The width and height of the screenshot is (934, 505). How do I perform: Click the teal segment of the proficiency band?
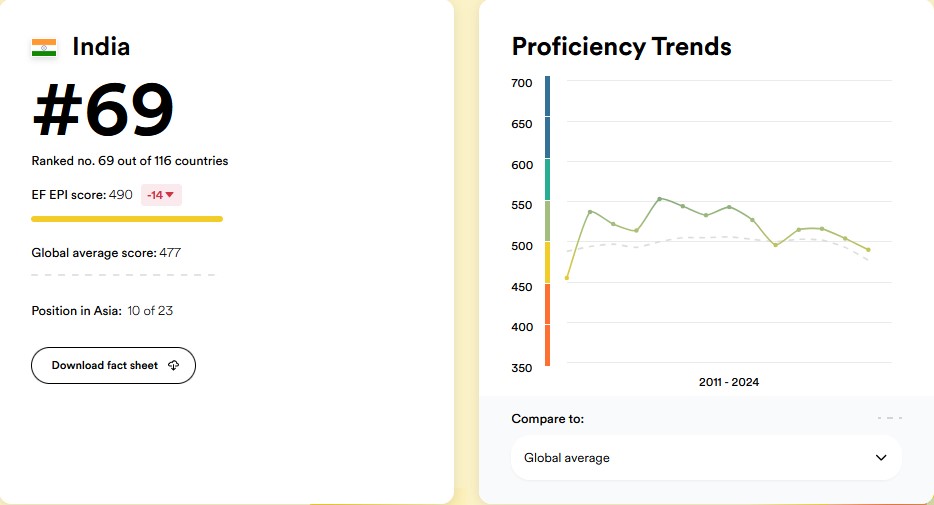[x=547, y=179]
